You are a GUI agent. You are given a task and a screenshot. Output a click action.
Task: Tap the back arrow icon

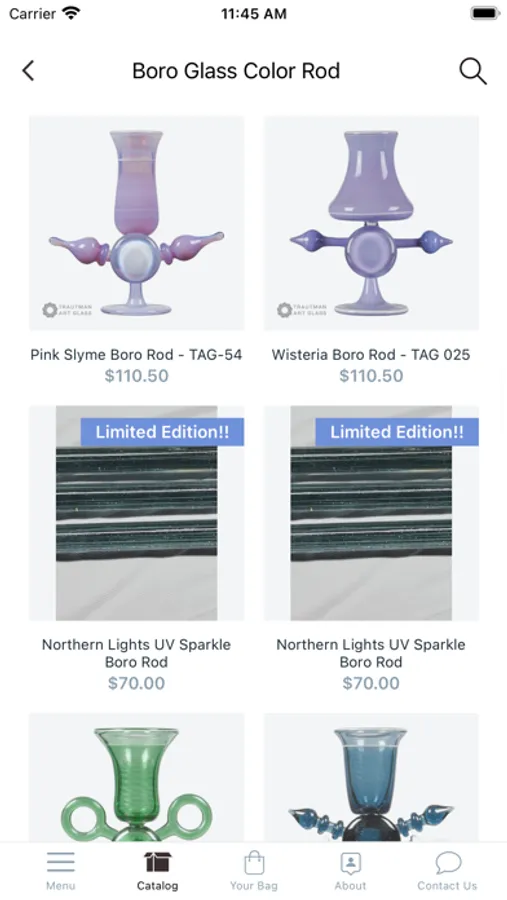click(28, 71)
